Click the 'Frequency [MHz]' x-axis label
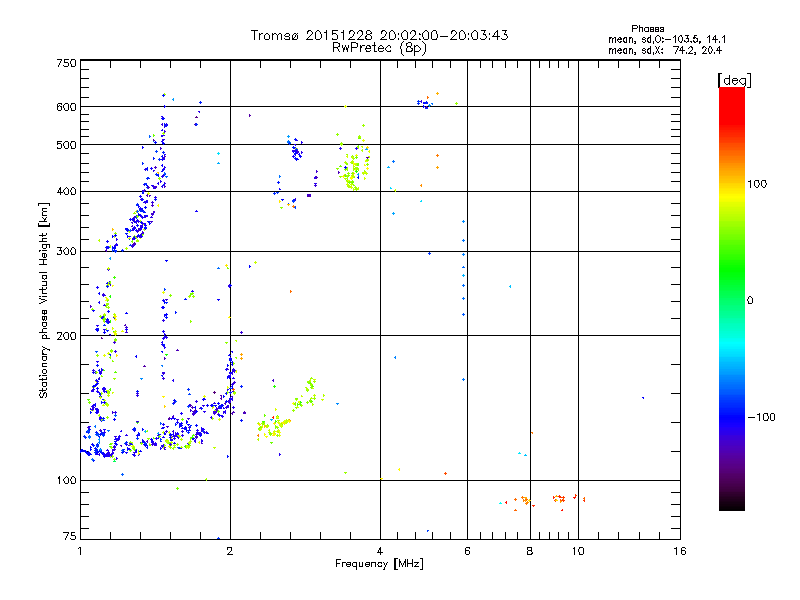 (x=379, y=563)
